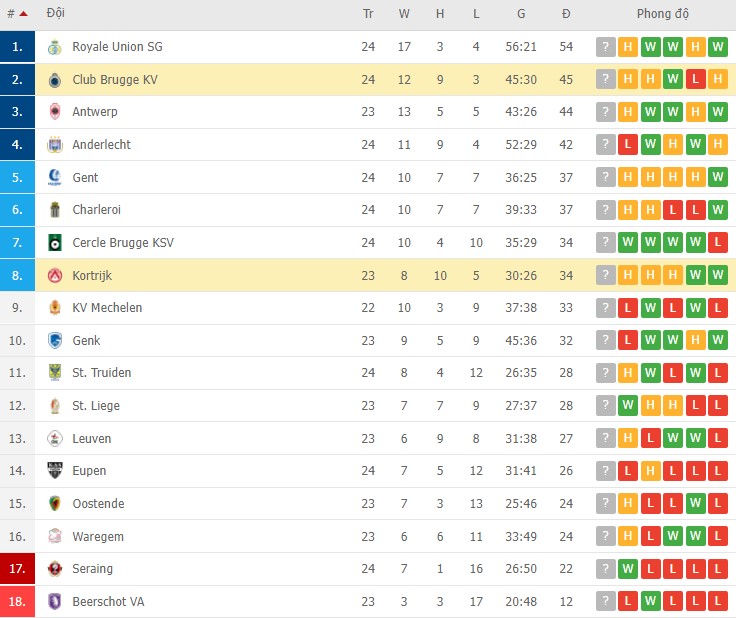Click the Club Brugge KV team logo
The height and width of the screenshot is (618, 736).
tap(55, 80)
